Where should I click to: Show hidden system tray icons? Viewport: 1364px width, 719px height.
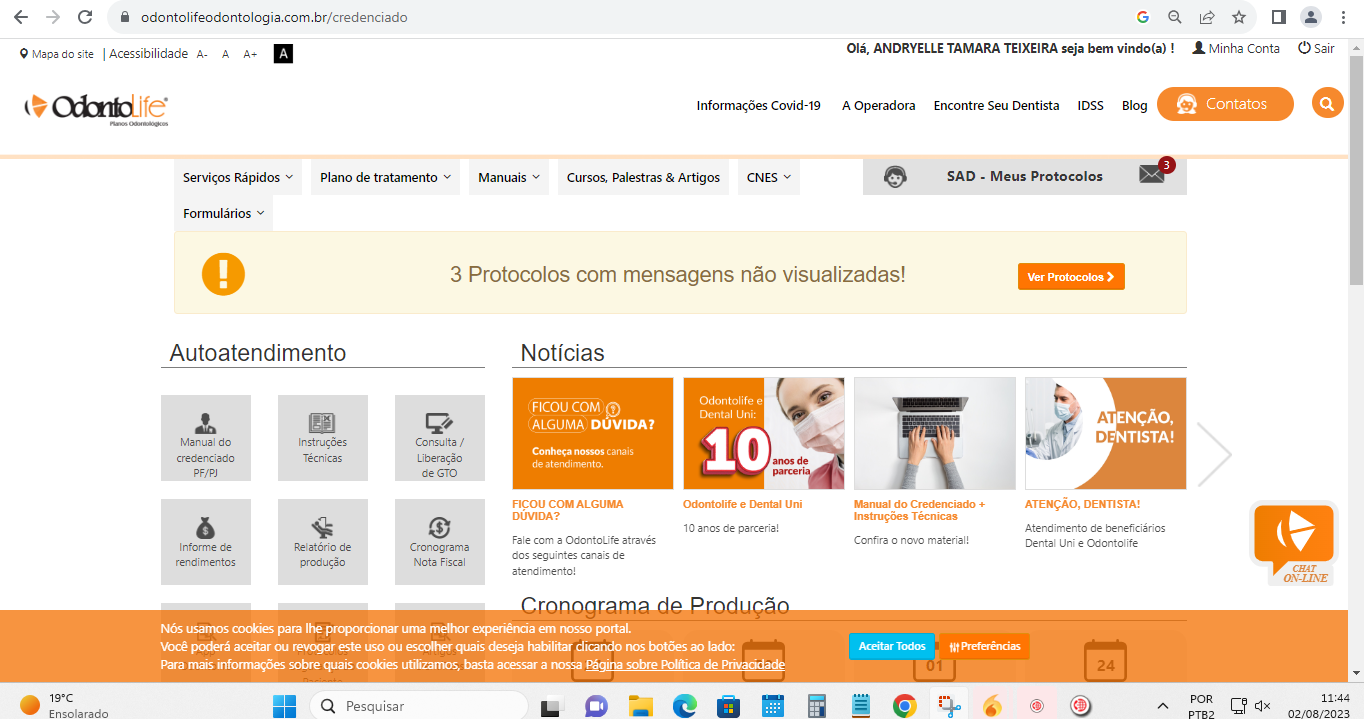tap(1163, 706)
